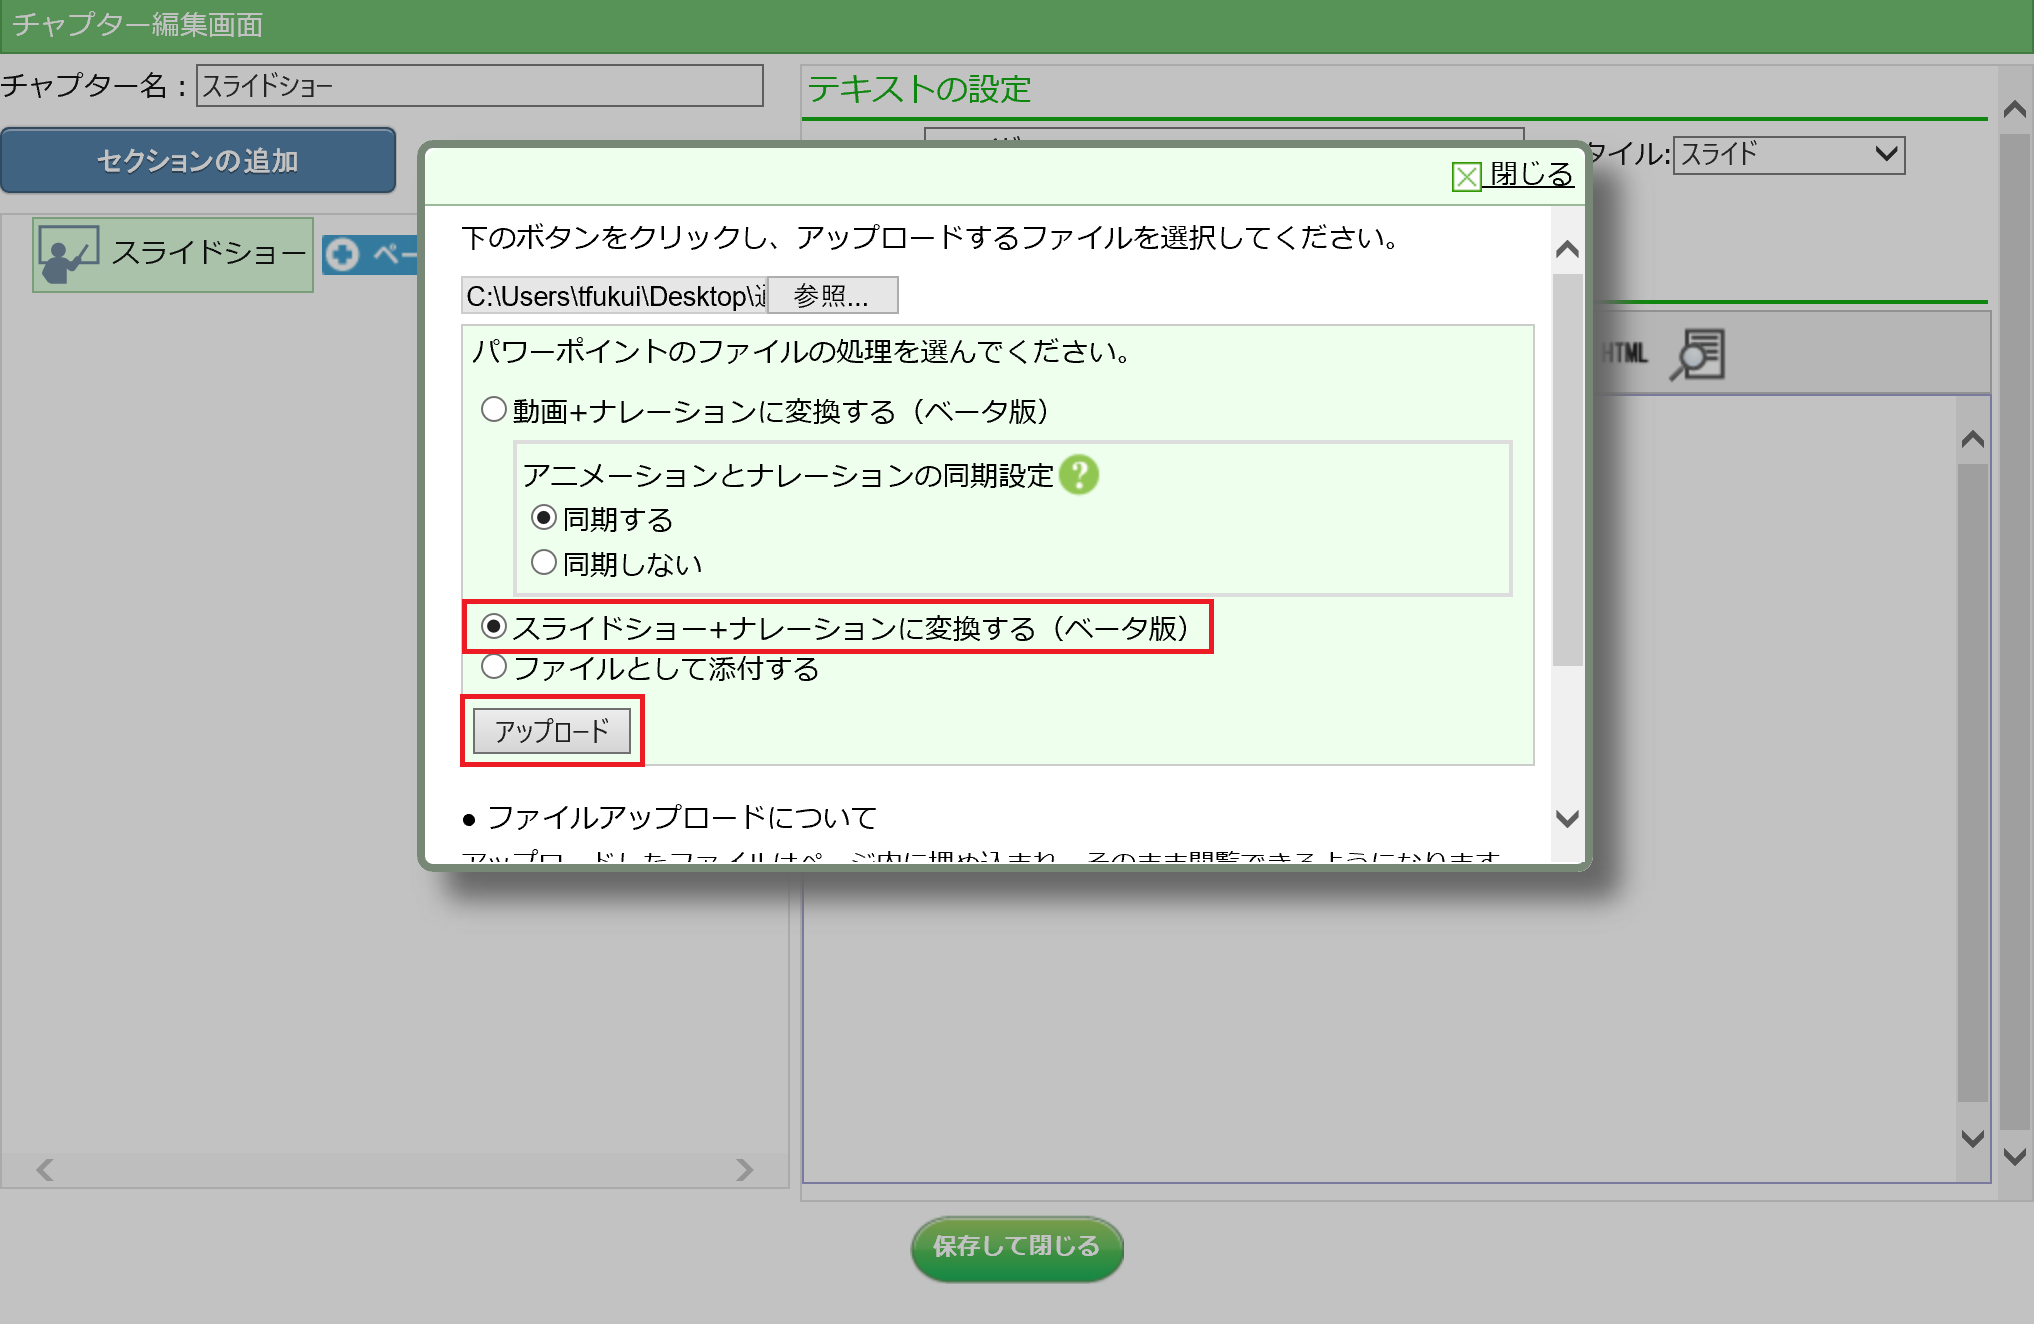Click the dialog scrollbar down arrow
The image size is (2034, 1326).
1565,819
